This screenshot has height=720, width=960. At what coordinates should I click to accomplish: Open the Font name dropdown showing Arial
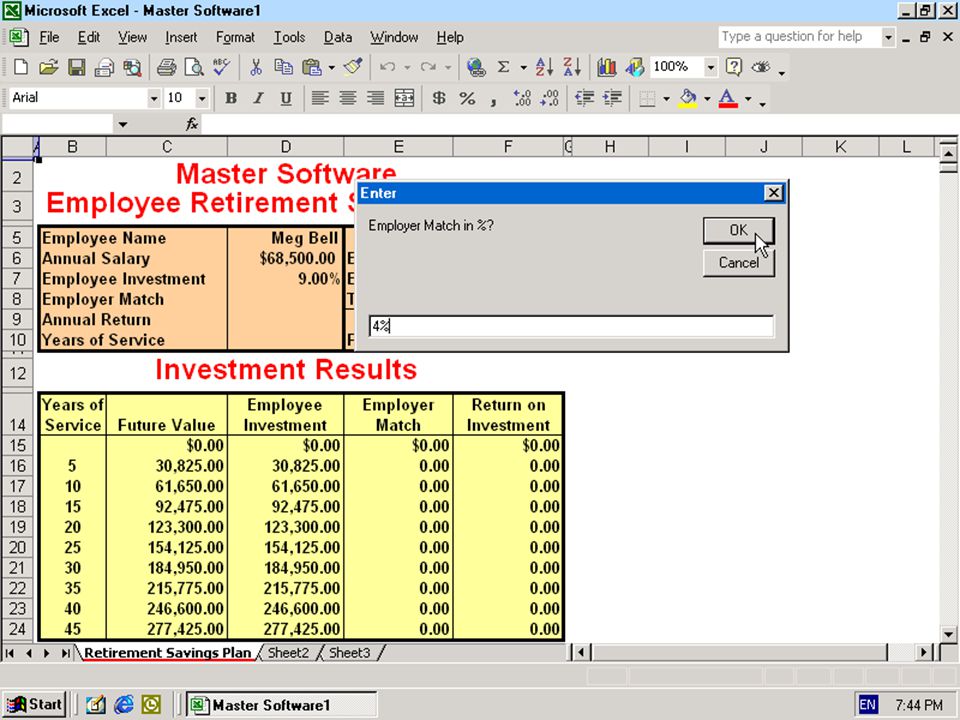click(x=154, y=98)
